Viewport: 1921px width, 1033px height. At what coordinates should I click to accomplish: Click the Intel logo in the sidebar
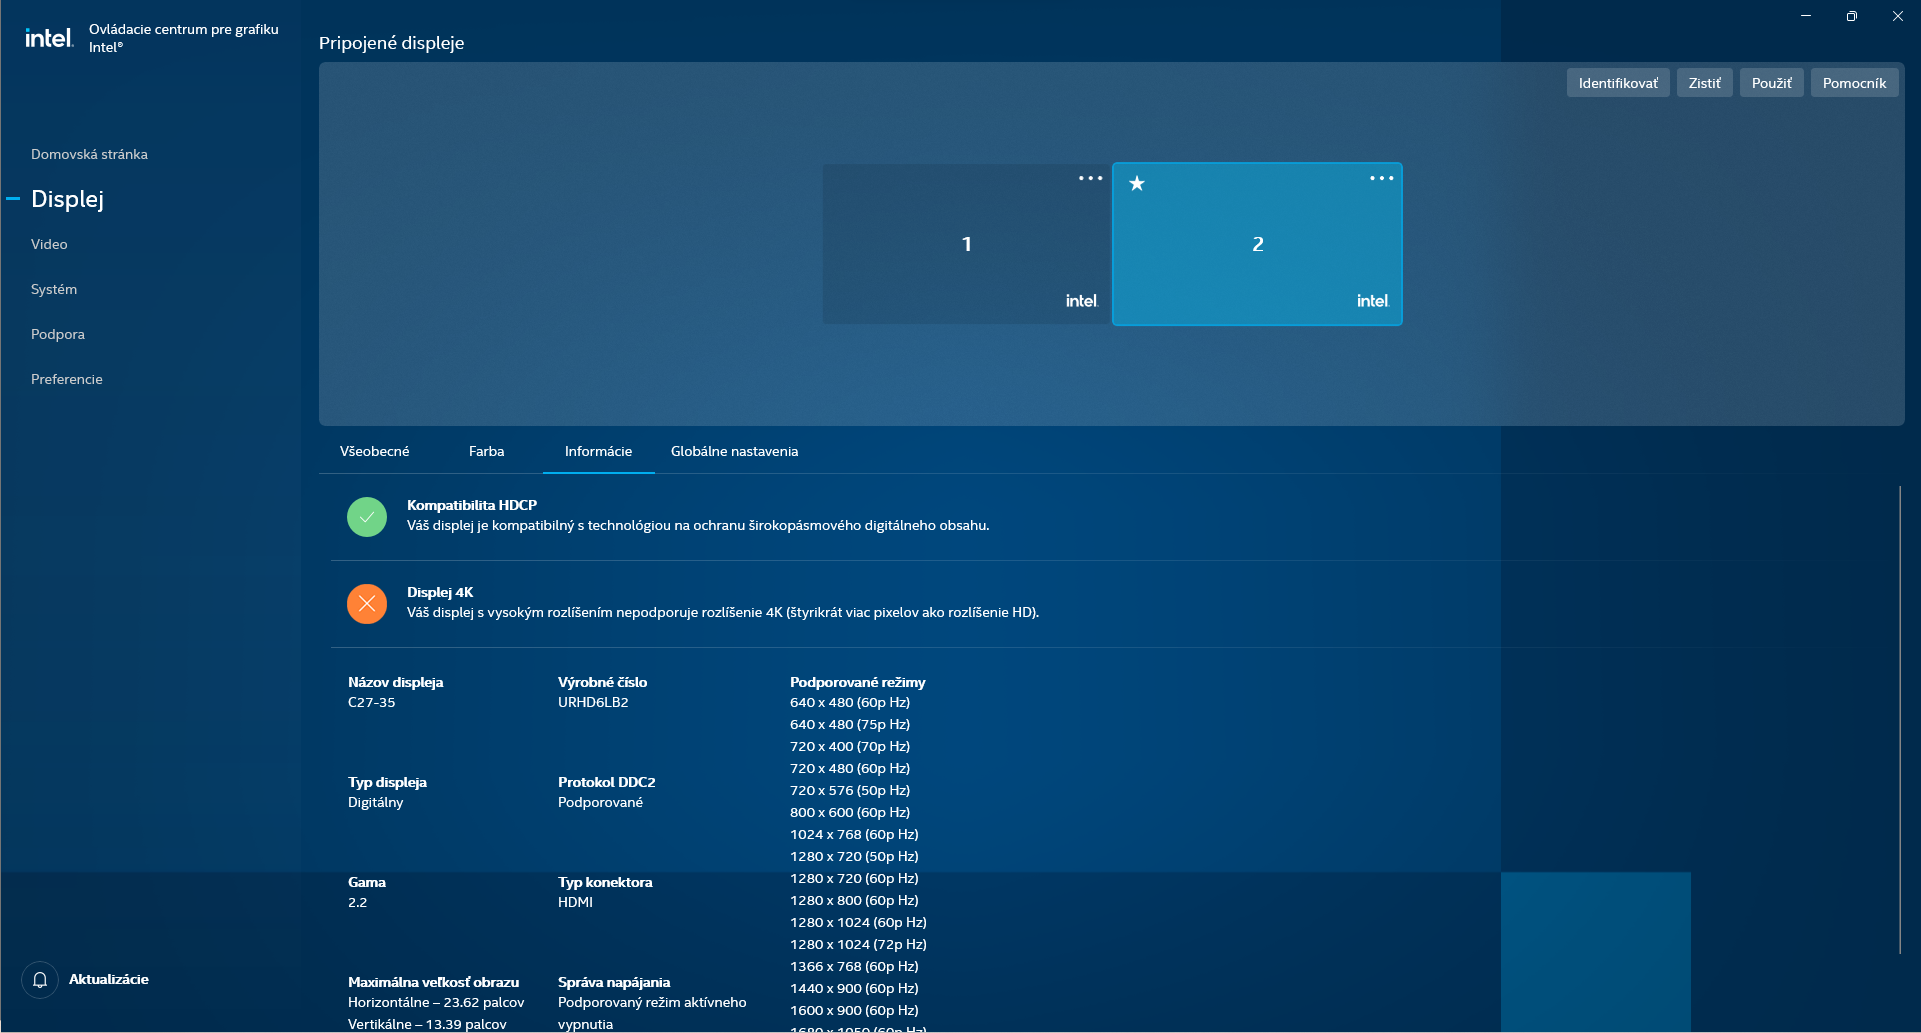tap(49, 38)
